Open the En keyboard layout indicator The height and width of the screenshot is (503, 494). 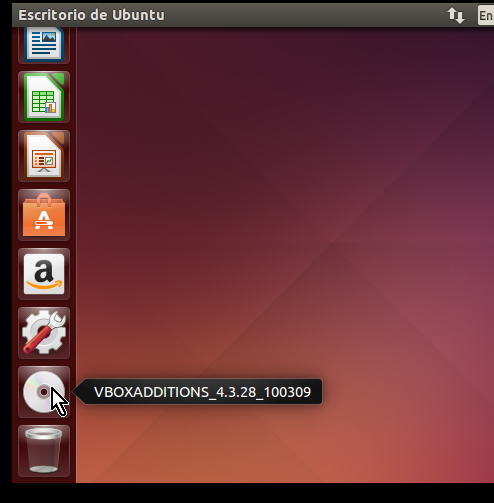486,15
